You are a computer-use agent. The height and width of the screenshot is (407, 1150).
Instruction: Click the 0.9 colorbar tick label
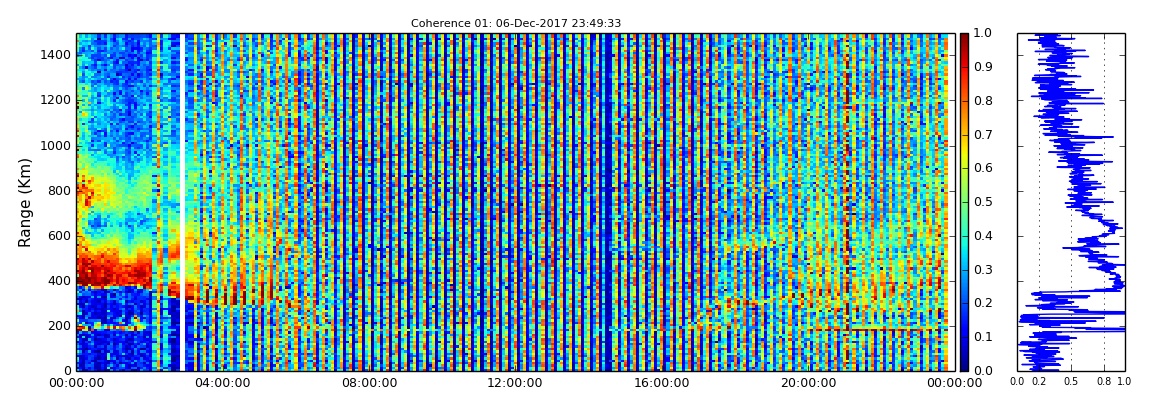pyautogui.click(x=982, y=67)
